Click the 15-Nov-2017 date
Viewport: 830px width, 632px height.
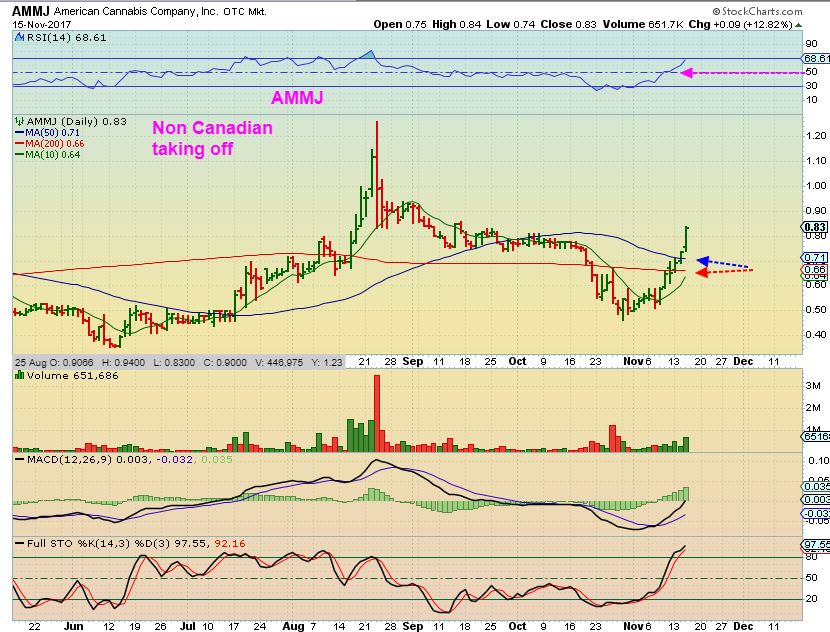click(x=42, y=24)
